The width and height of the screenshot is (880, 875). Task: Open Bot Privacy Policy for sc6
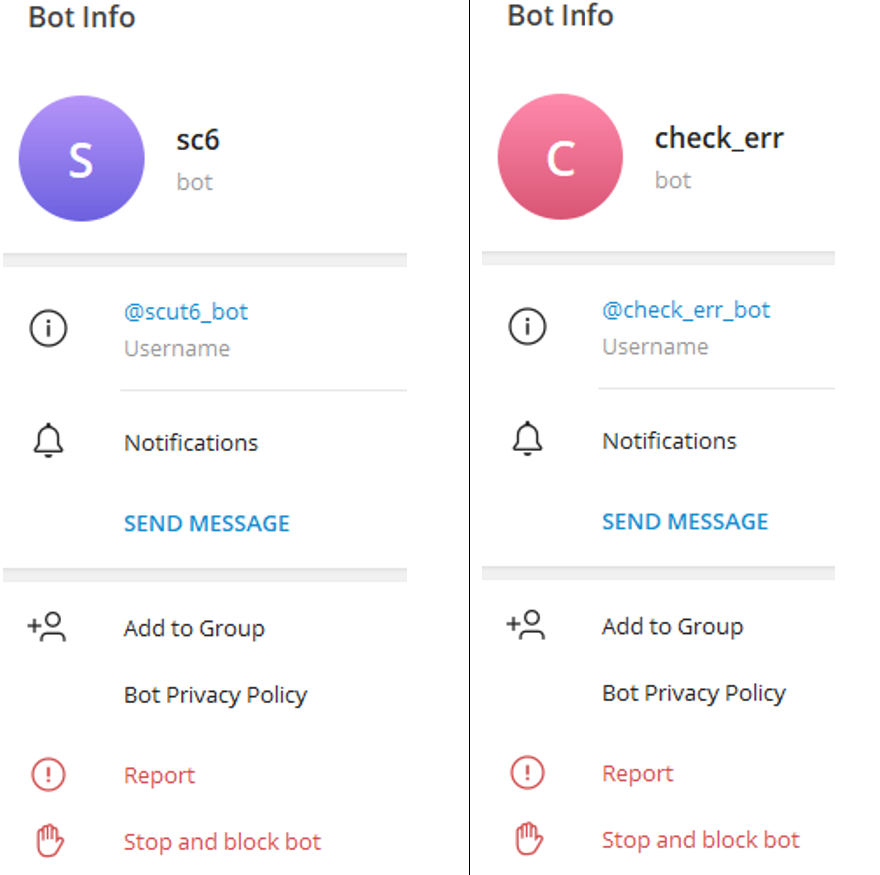click(x=215, y=694)
